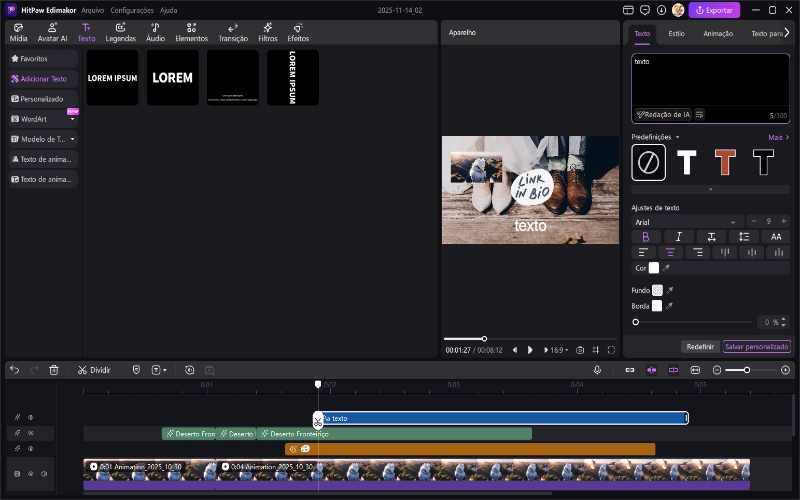Open the Configurações menu

pos(132,9)
